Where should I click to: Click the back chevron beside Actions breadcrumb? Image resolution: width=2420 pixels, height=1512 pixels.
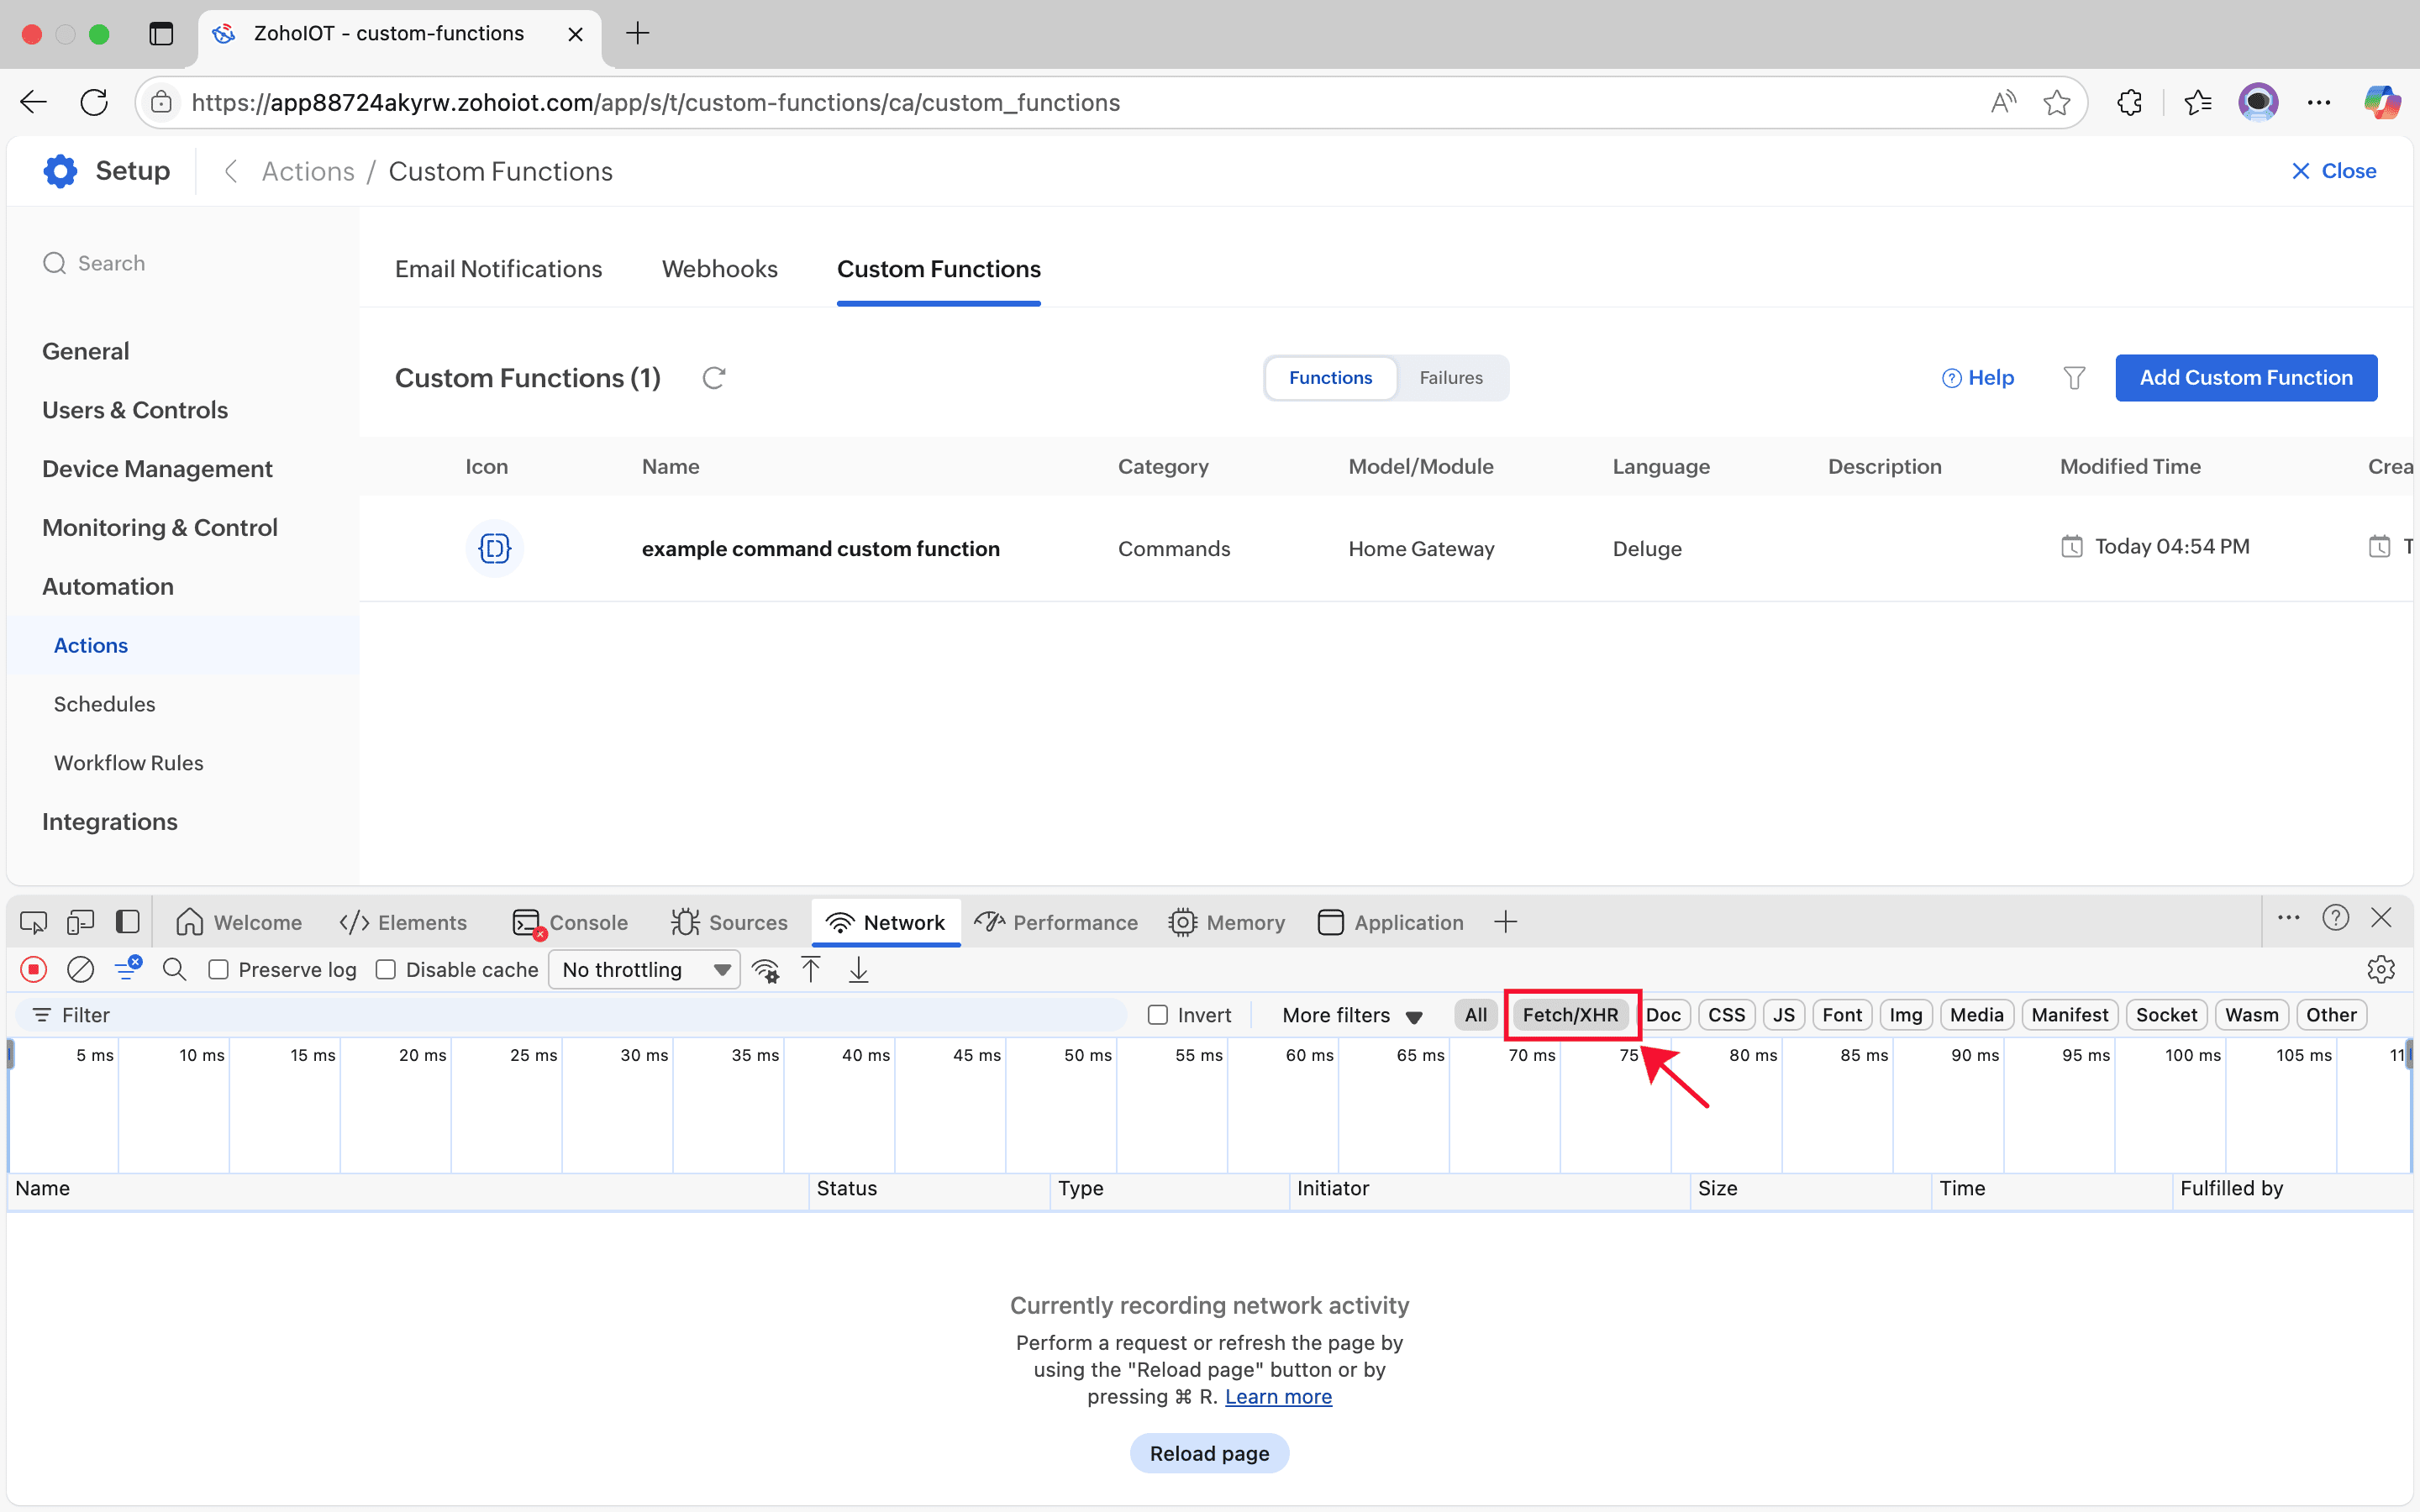pyautogui.click(x=231, y=171)
